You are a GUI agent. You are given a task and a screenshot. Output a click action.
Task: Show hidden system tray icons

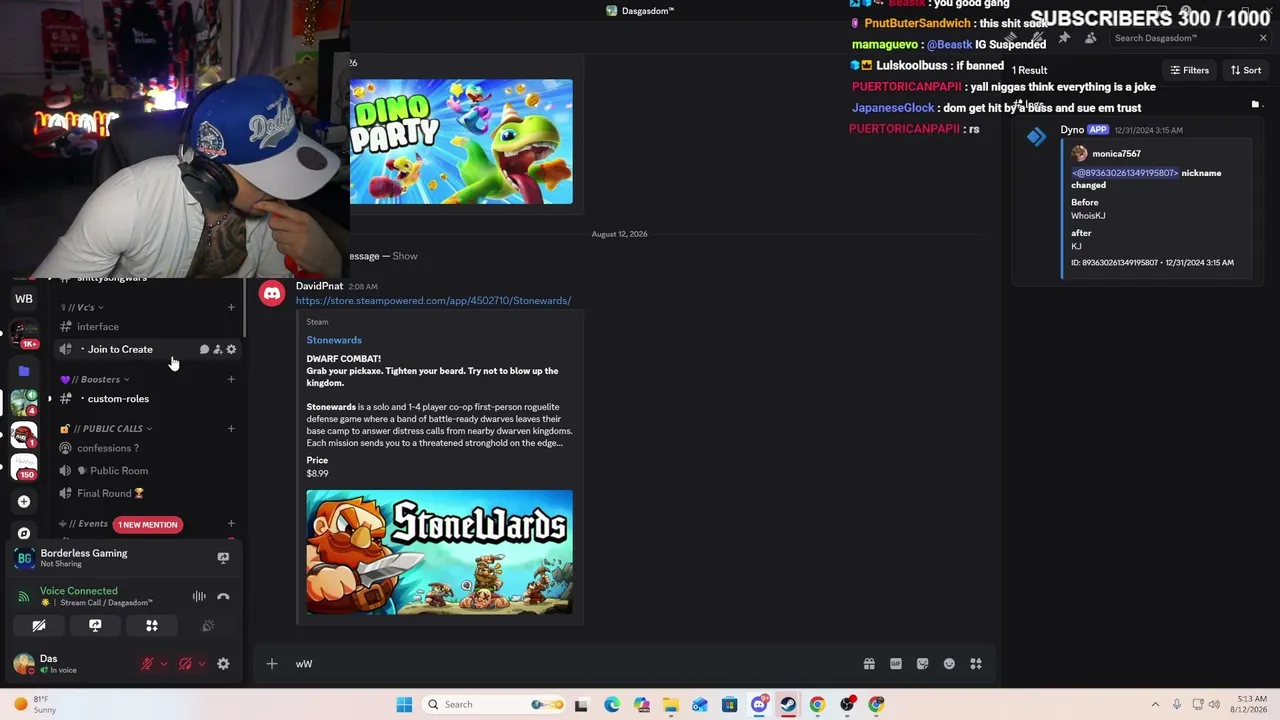point(1155,704)
